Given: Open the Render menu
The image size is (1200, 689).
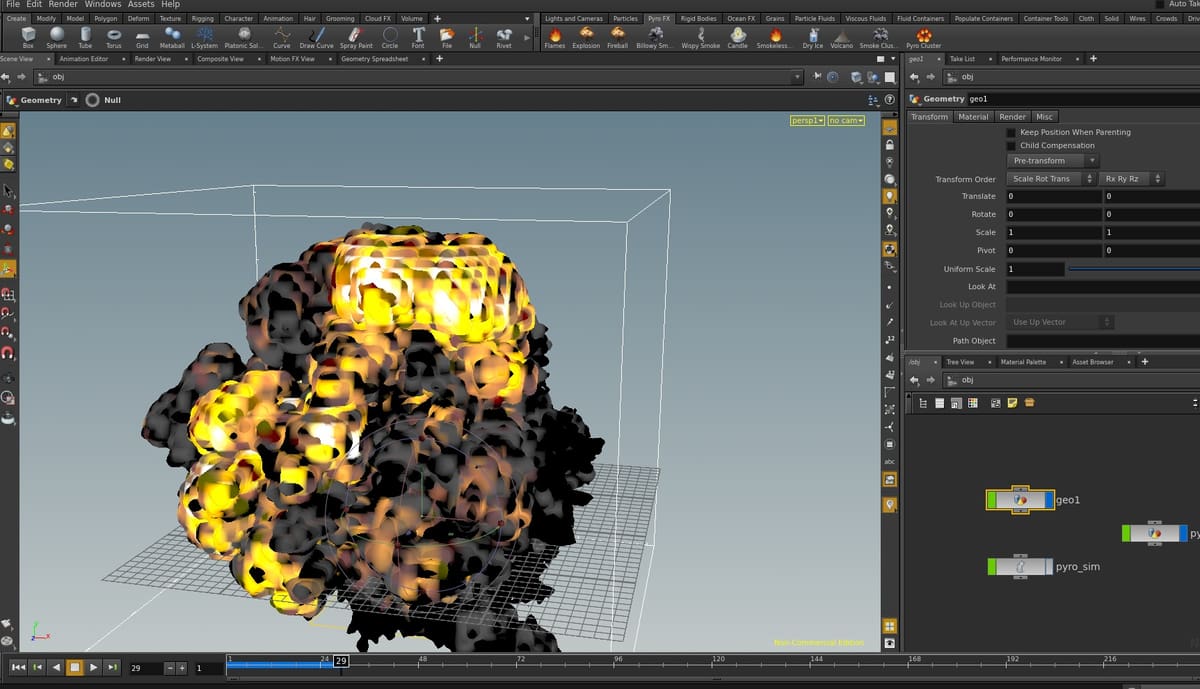Looking at the screenshot, I should (x=63, y=4).
